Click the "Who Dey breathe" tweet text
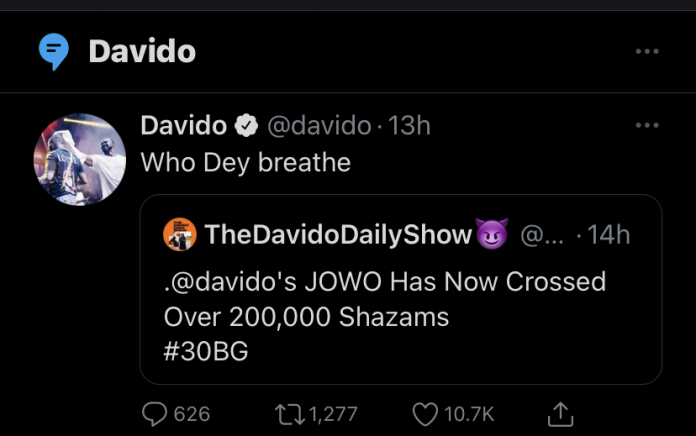Screen dimensions: 696x436 tap(246, 162)
